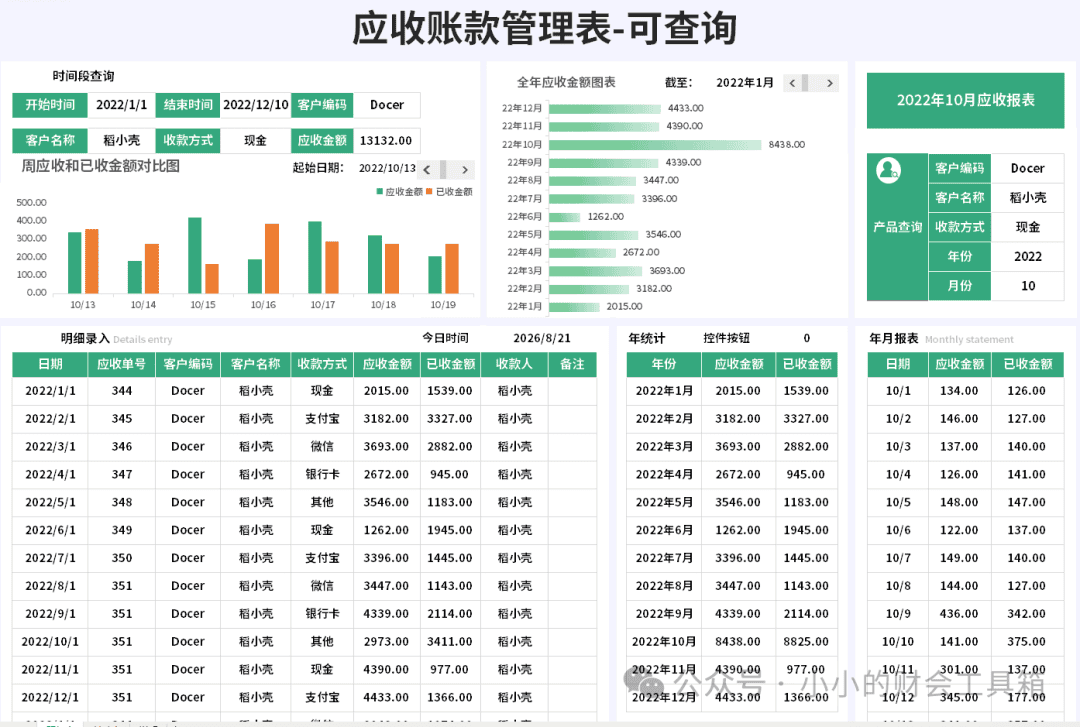Click the 已收金额 orange legend swatch
1080x727 pixels.
click(x=429, y=192)
